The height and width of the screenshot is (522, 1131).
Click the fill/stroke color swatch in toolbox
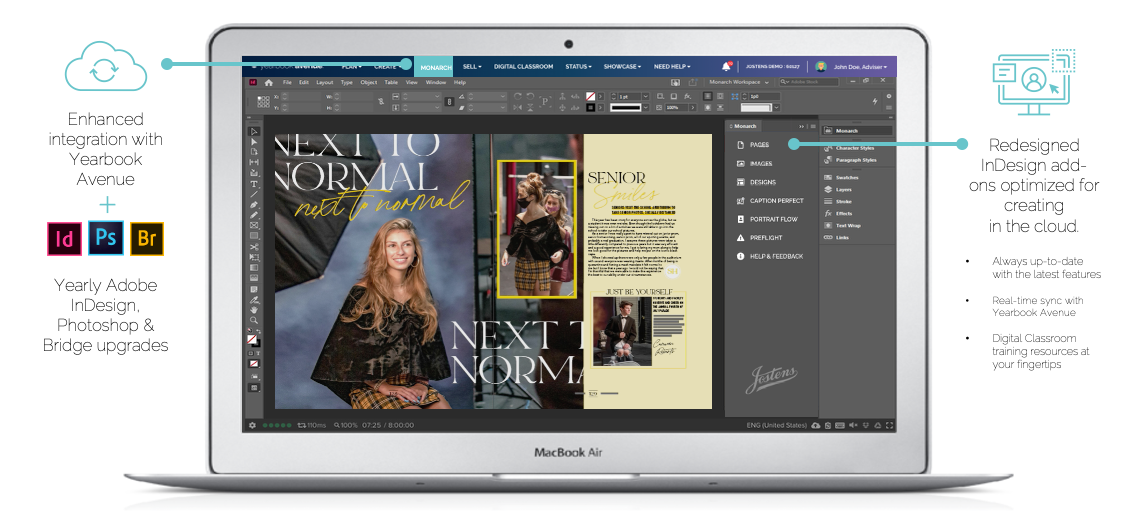click(253, 339)
